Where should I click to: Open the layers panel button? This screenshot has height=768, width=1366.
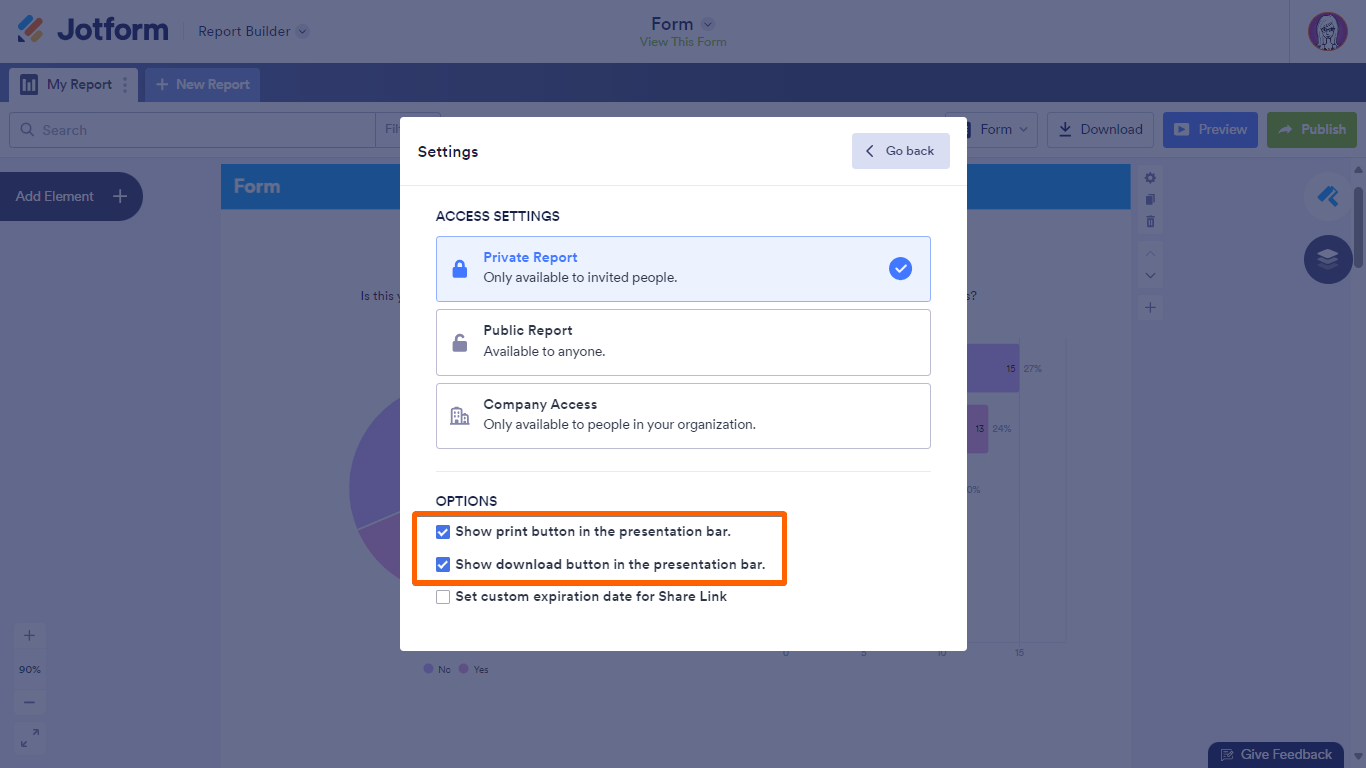click(1328, 259)
